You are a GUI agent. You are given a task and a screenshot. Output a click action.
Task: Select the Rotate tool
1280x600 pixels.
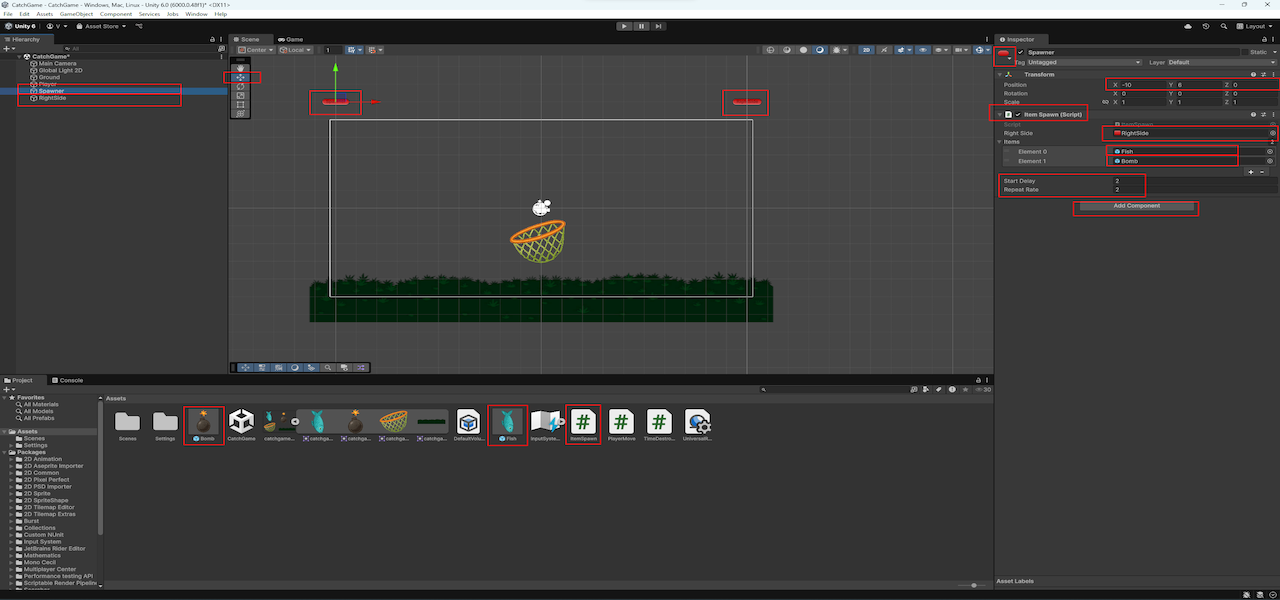click(240, 86)
